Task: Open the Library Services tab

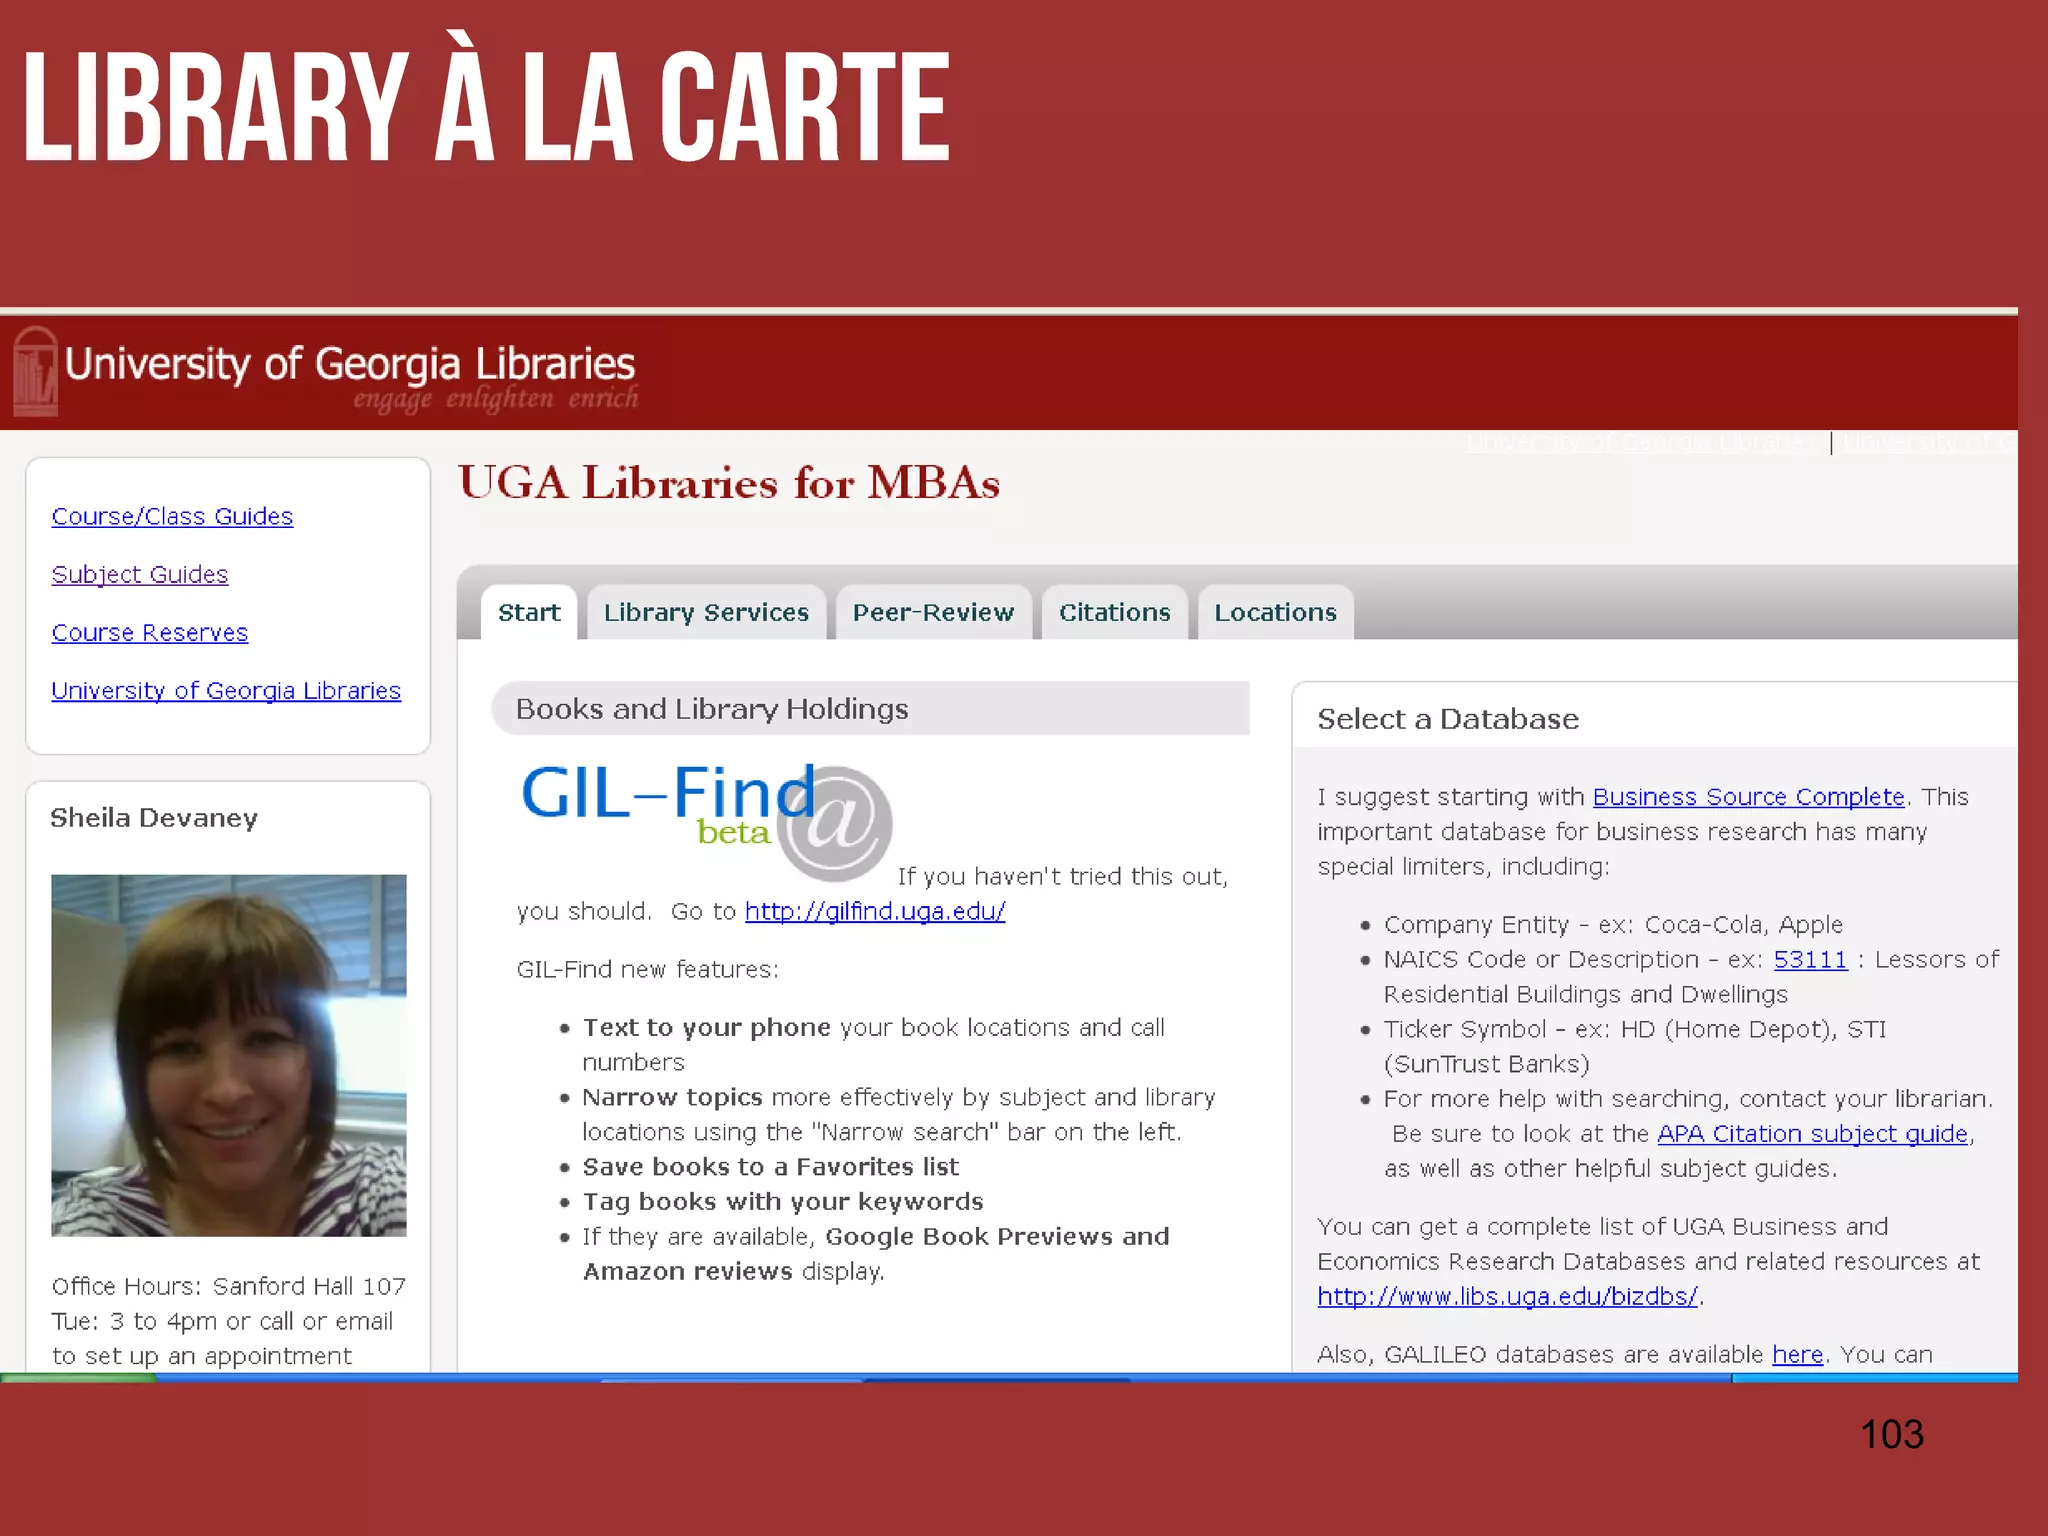Action: pyautogui.click(x=706, y=613)
